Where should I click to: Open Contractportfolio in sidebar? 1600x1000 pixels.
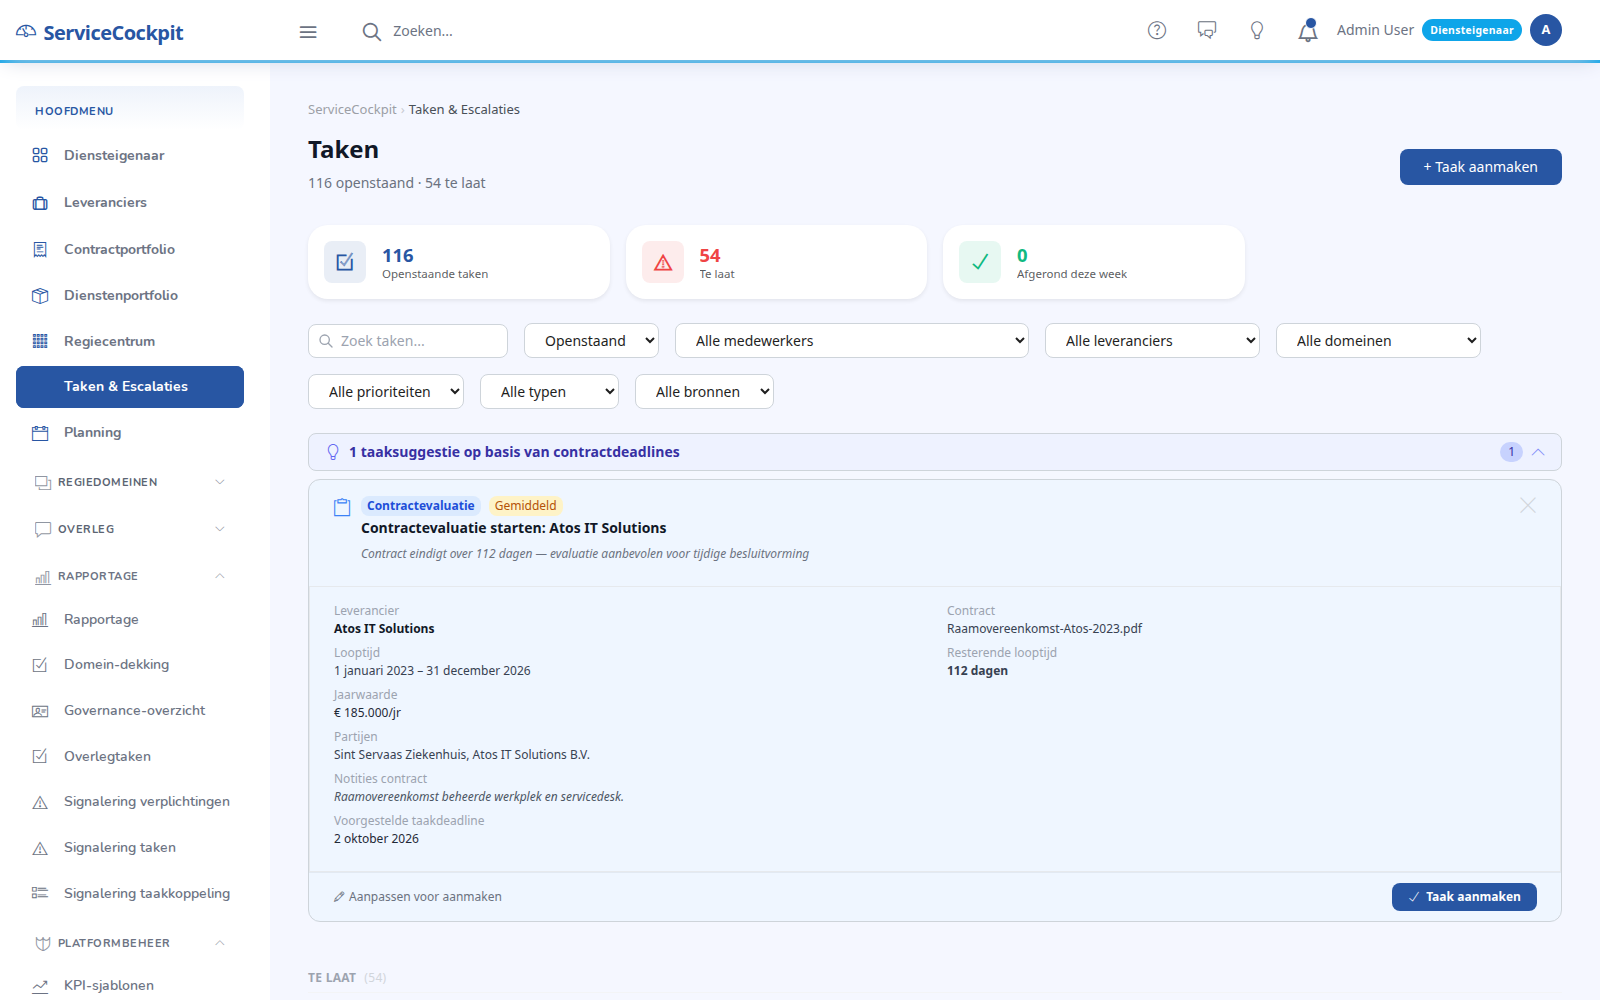130,250
